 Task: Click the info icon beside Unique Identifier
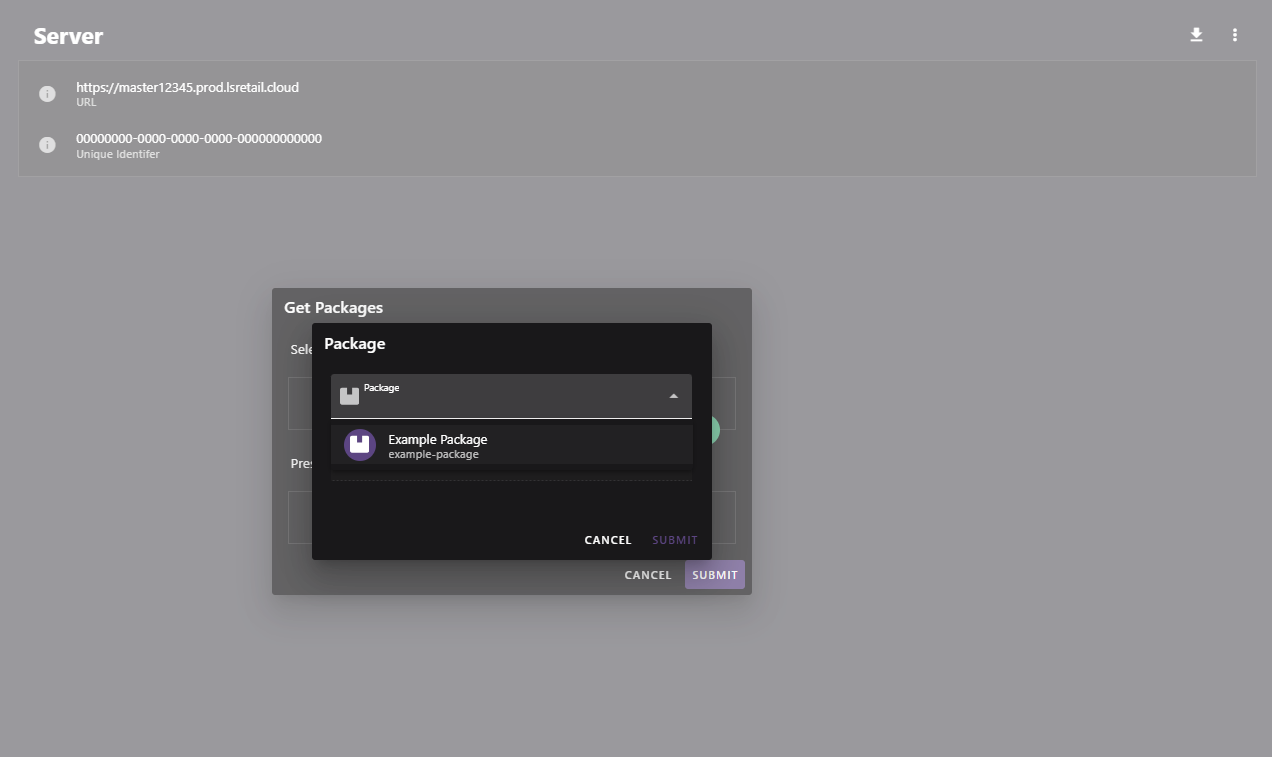47,145
